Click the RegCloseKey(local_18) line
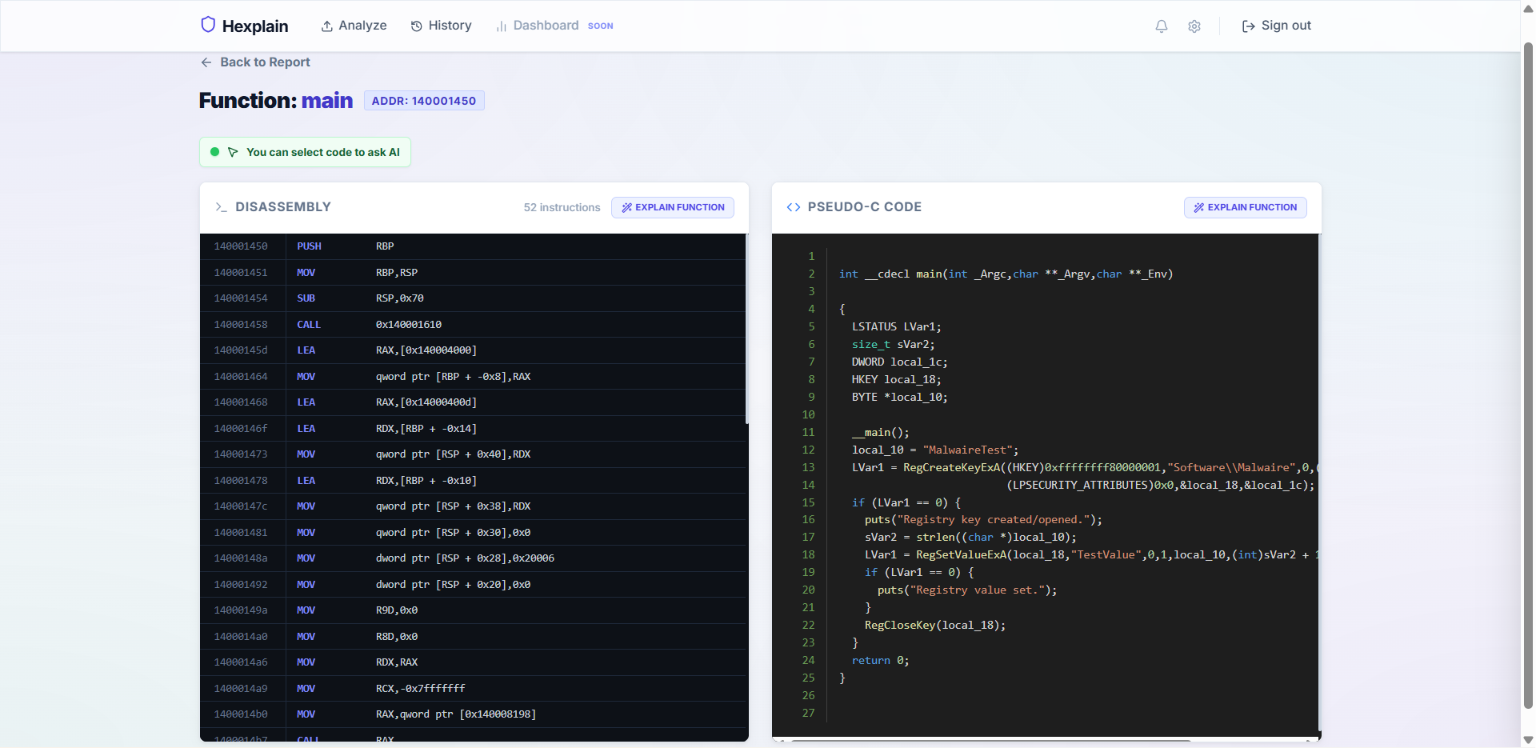This screenshot has width=1536, height=748. 935,625
